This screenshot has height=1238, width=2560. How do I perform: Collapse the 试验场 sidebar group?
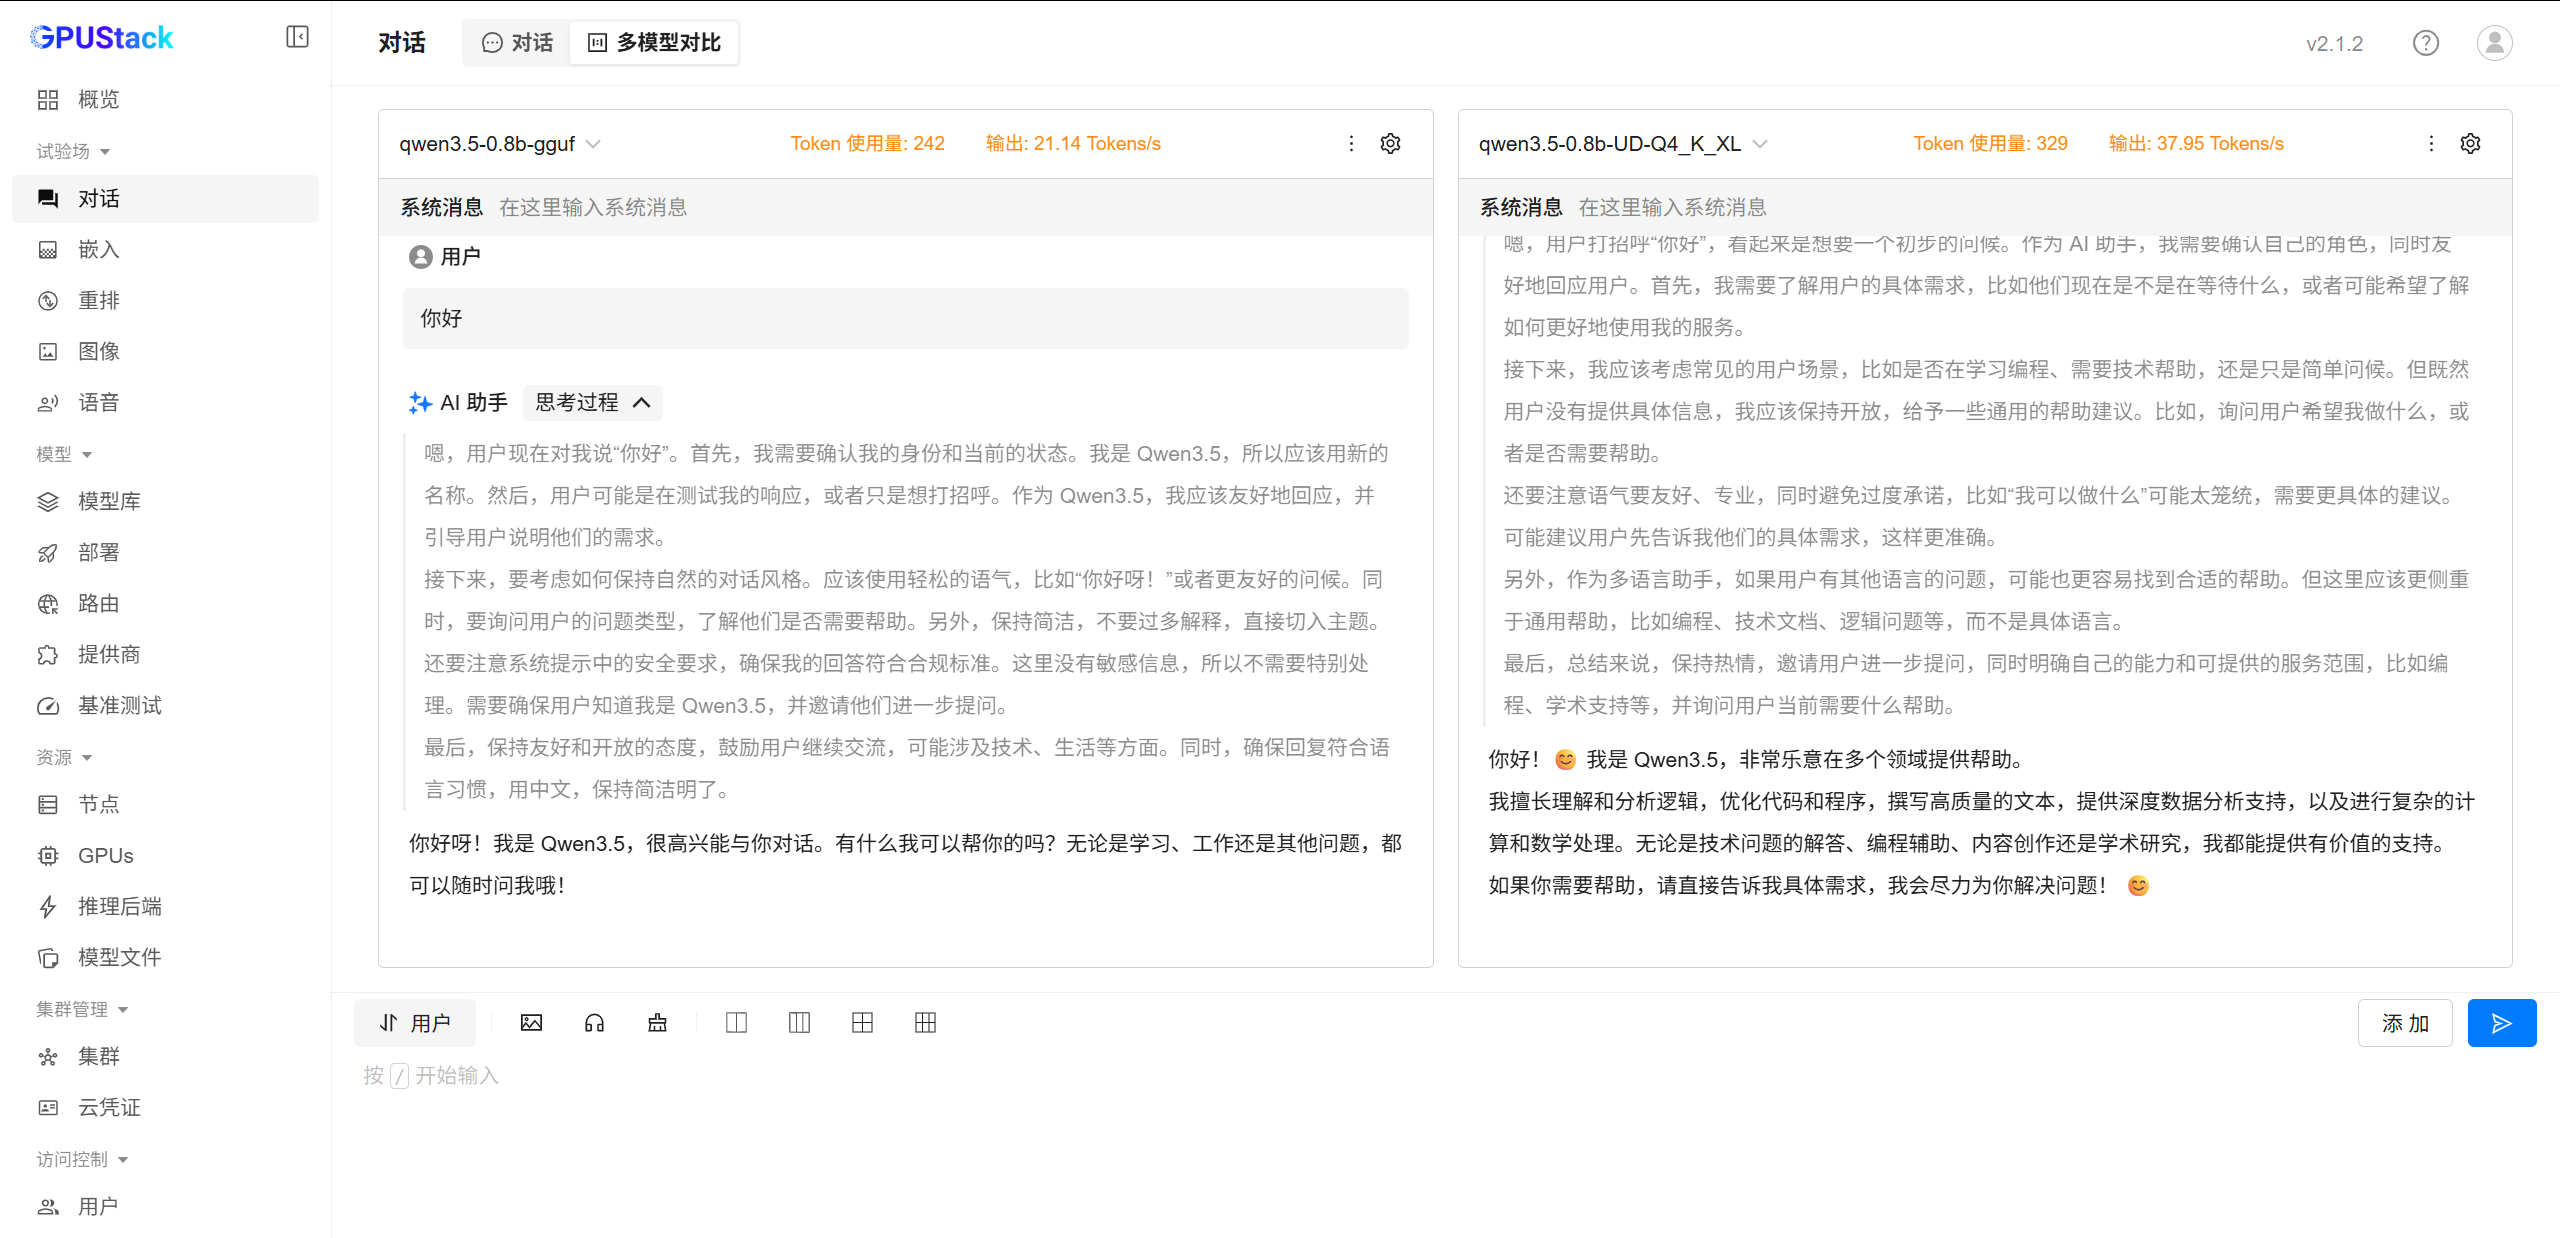[73, 151]
